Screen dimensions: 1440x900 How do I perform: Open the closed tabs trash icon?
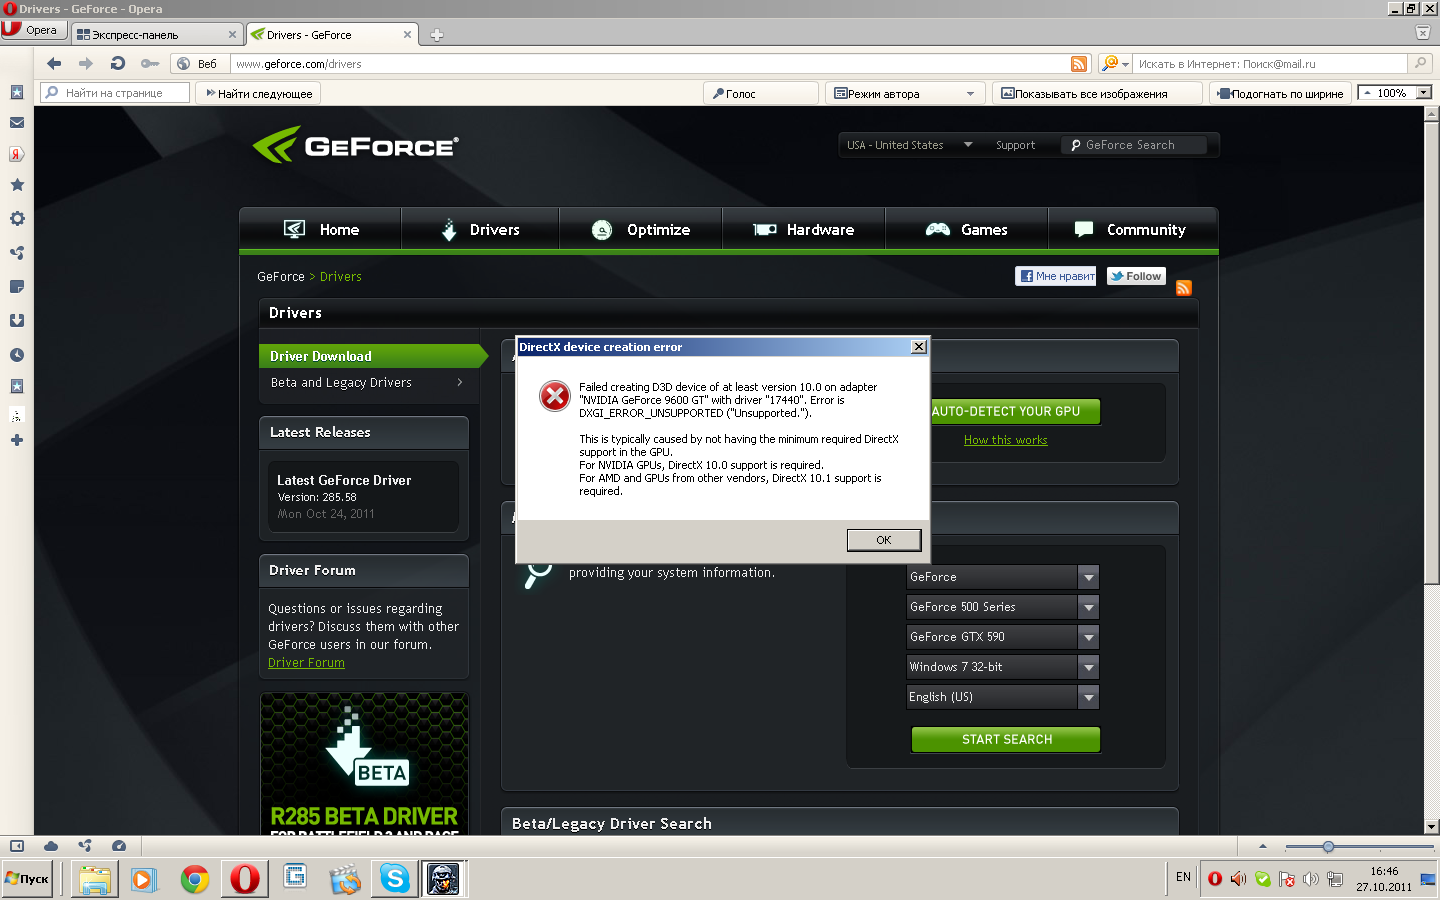[1423, 32]
